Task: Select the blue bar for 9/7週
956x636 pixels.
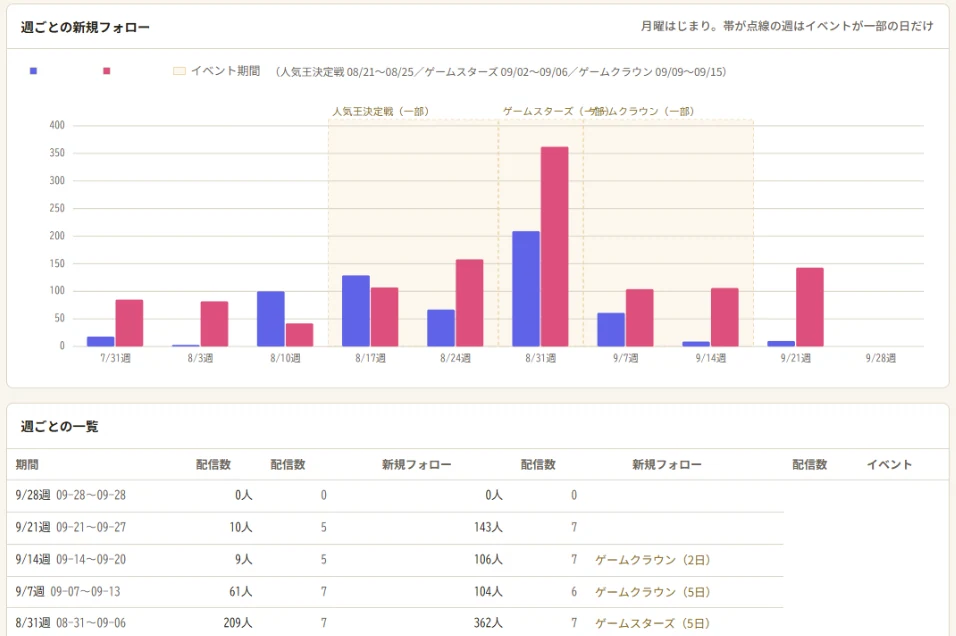Action: 611,330
